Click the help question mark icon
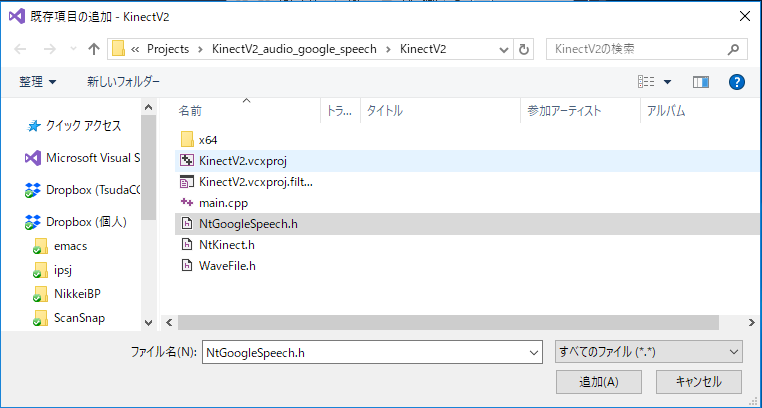 coord(737,81)
